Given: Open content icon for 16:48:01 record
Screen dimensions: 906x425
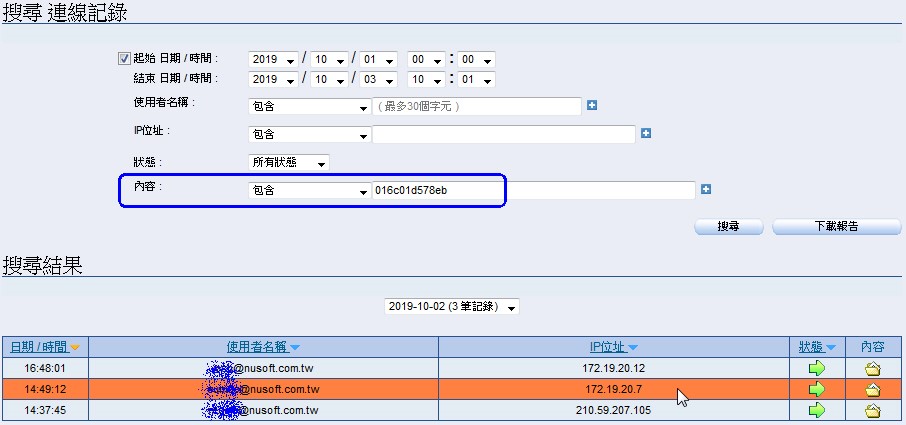Looking at the screenshot, I should click(x=872, y=369).
